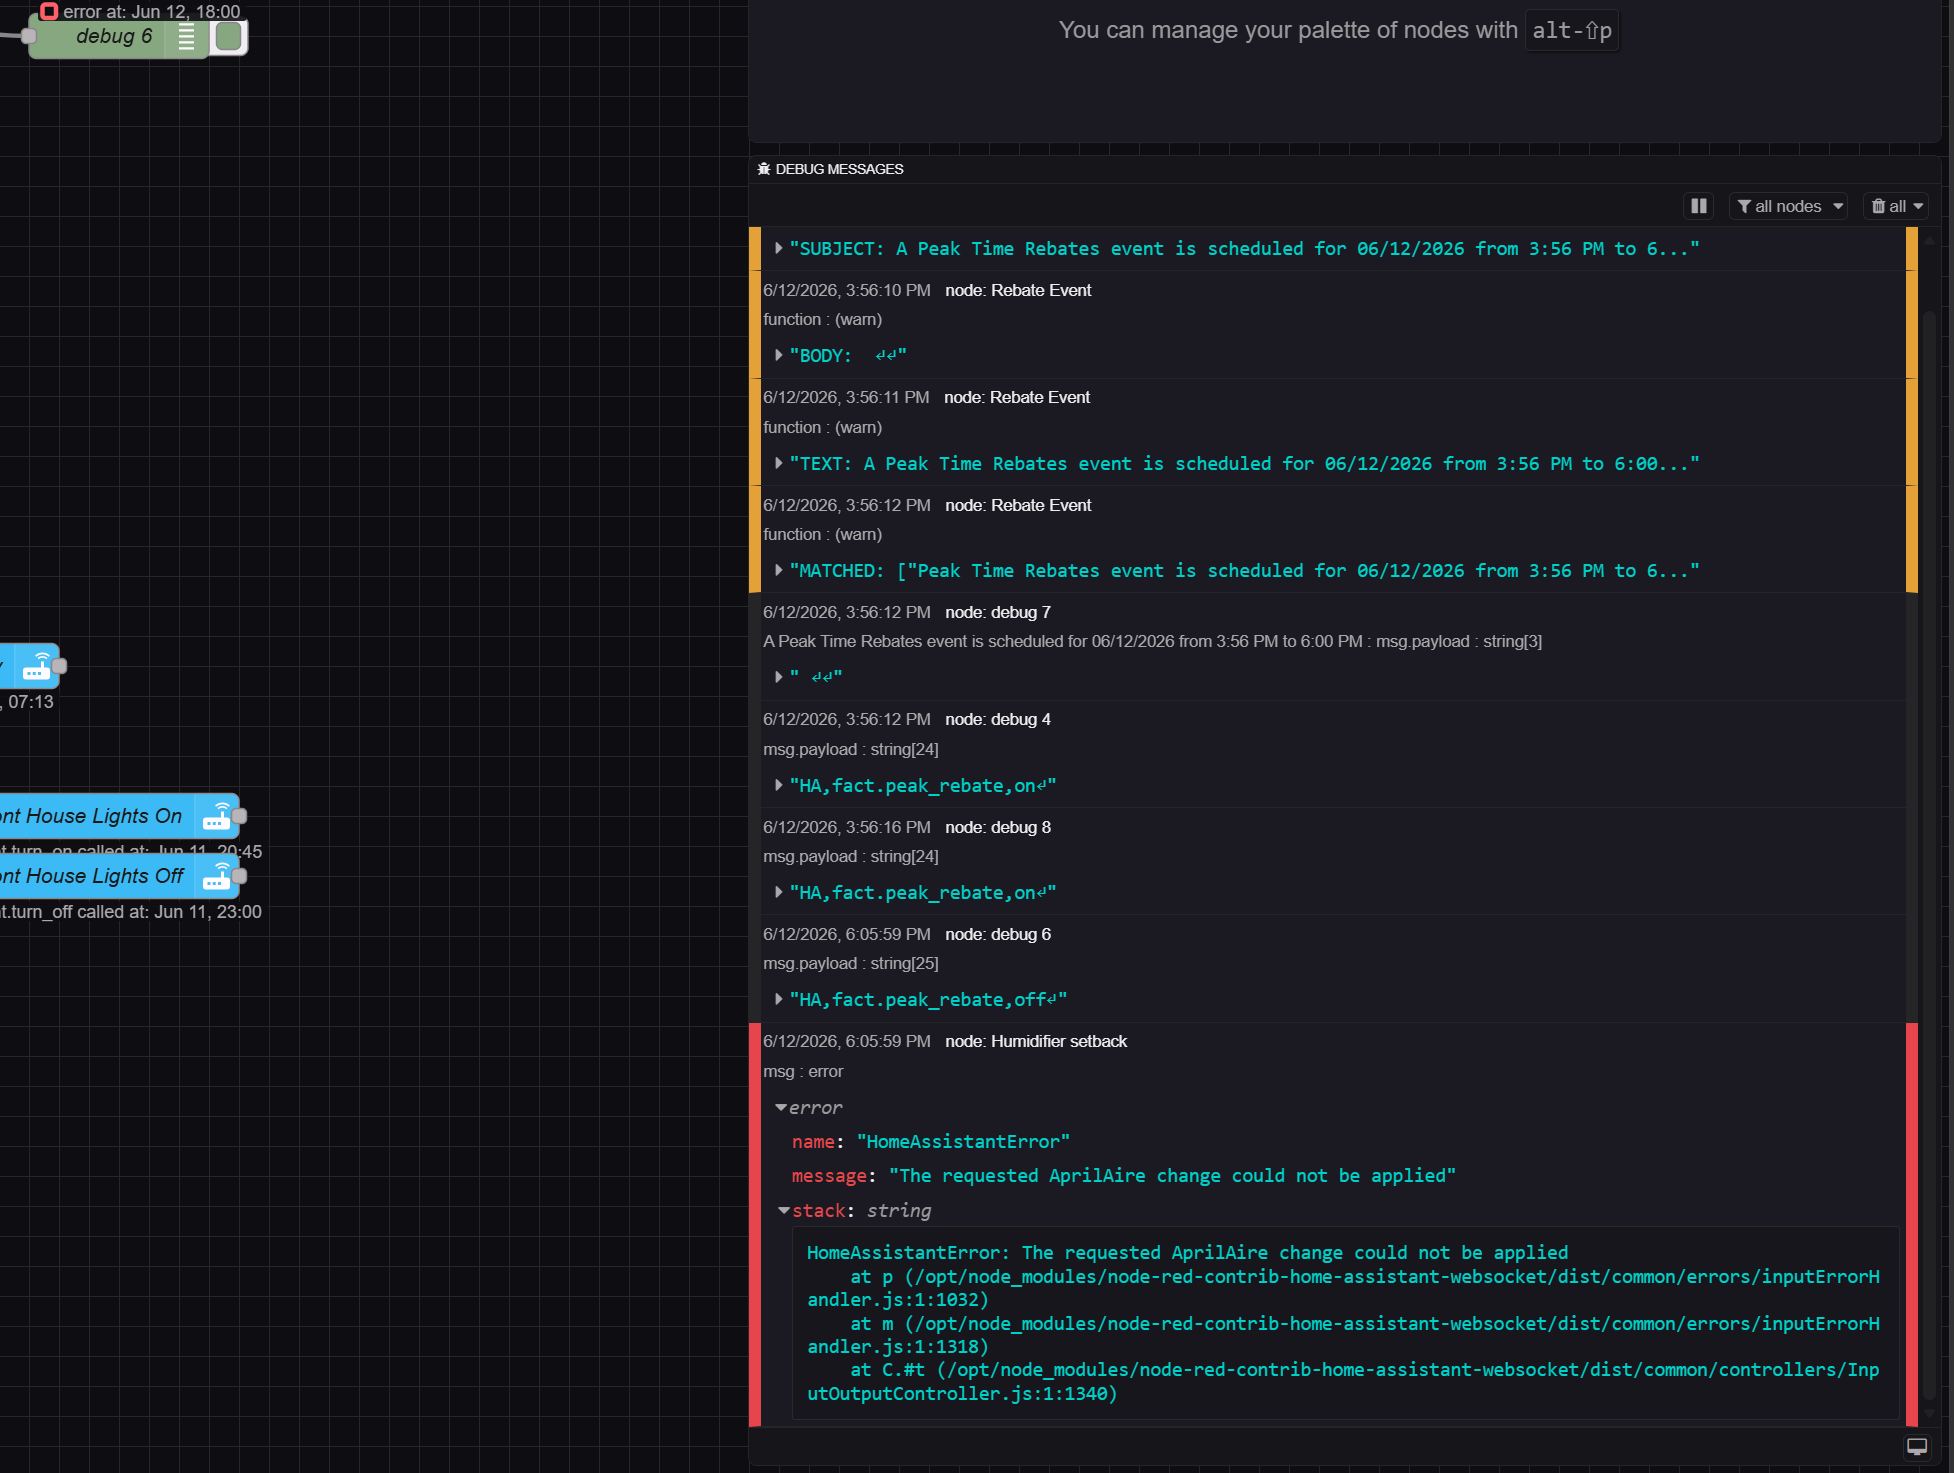The image size is (1954, 1473).
Task: Expand the MATCHED array message
Action: [779, 570]
